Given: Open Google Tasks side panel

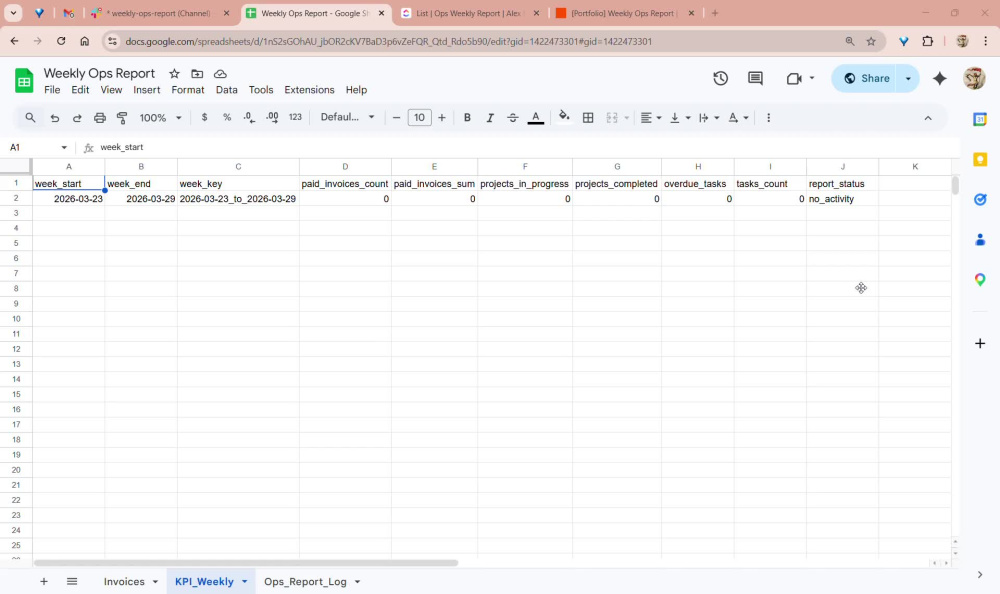Looking at the screenshot, I should click(980, 200).
